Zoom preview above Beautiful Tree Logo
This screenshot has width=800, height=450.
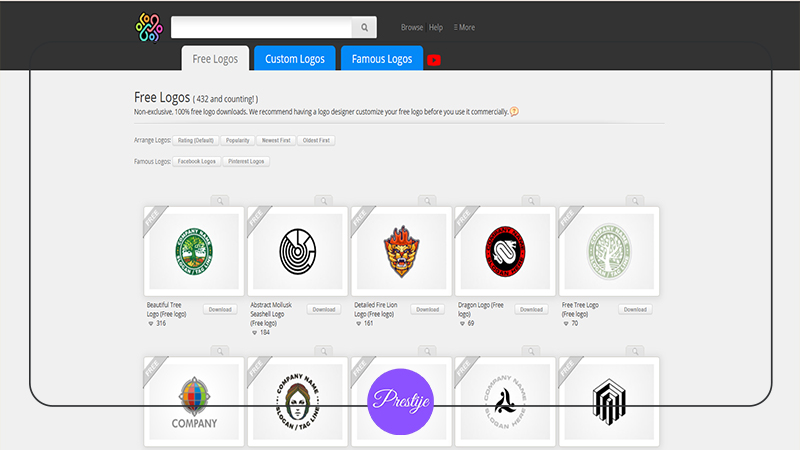coord(220,201)
